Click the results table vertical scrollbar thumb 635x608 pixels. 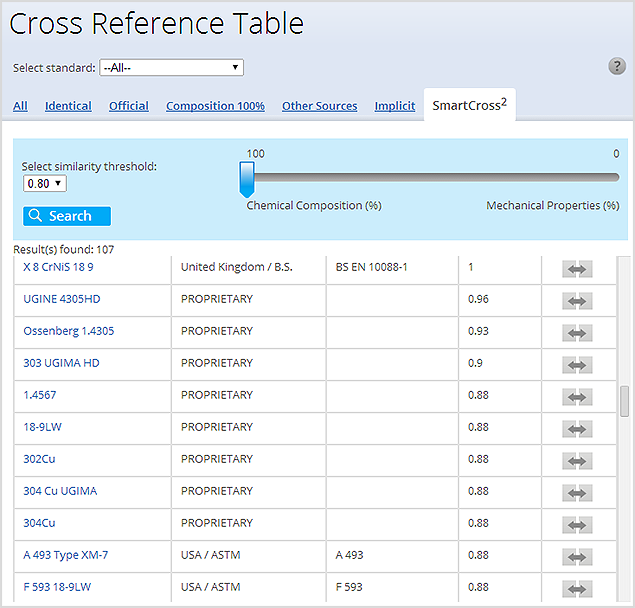[x=624, y=401]
